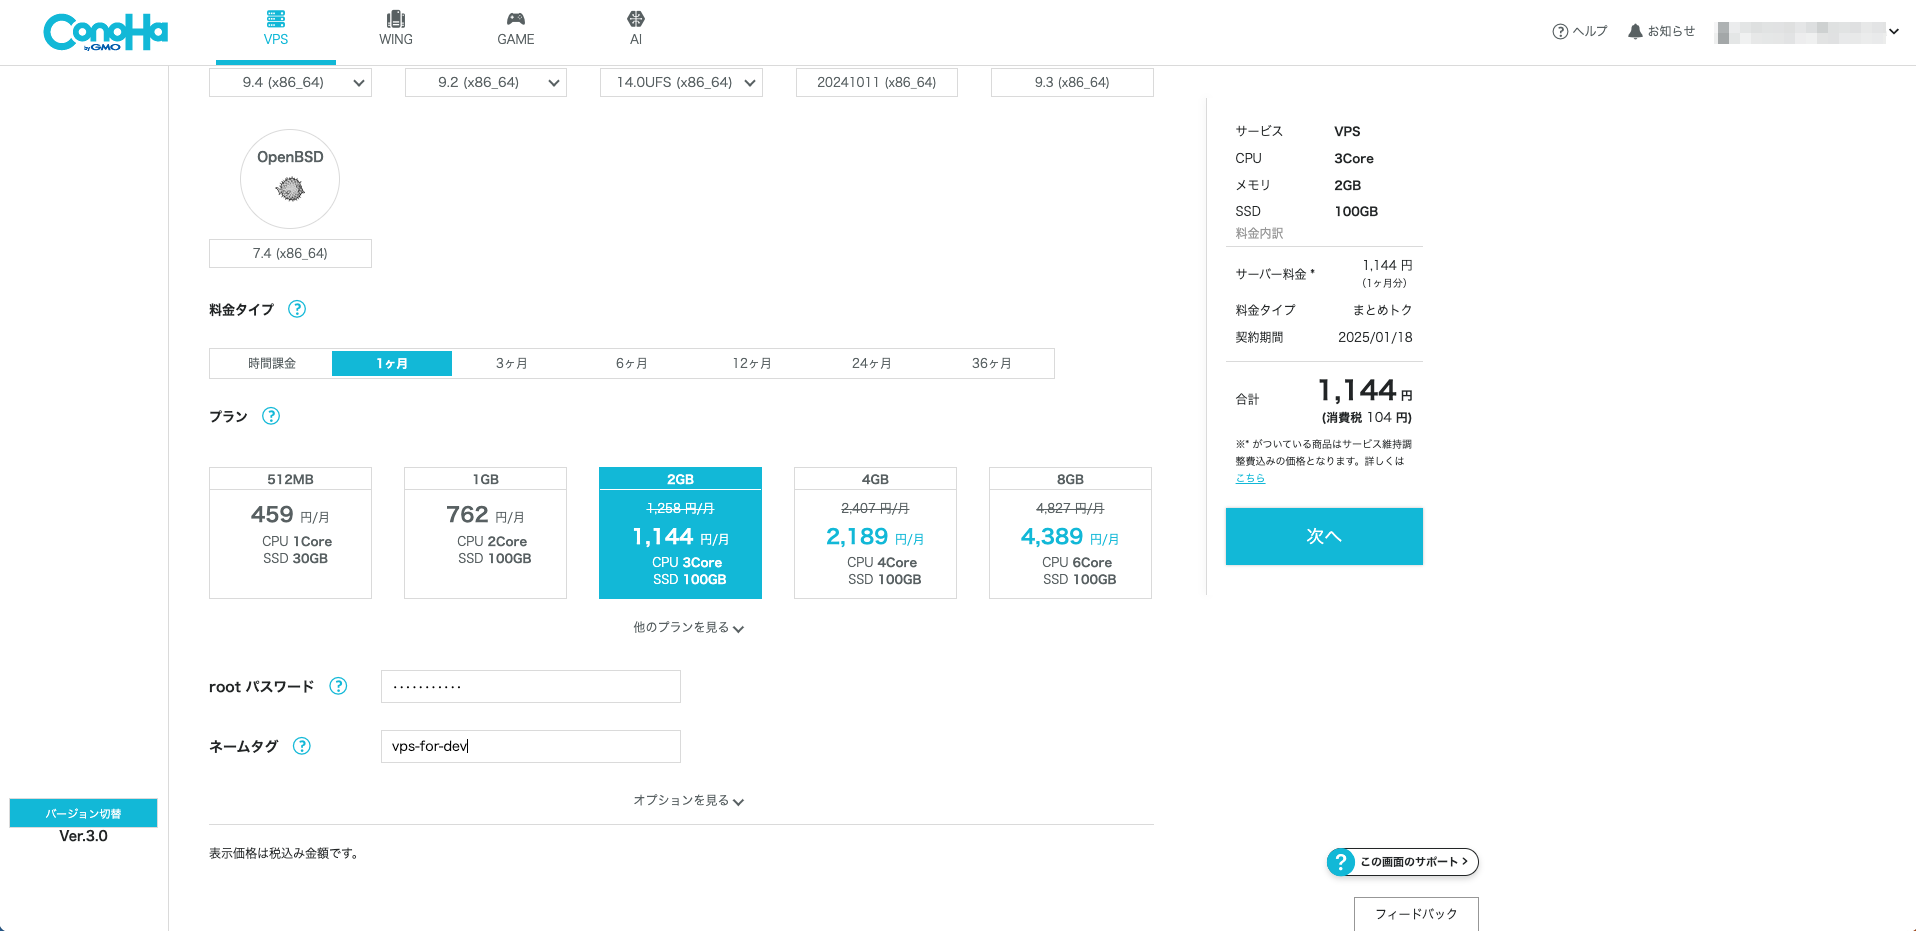This screenshot has width=1916, height=931.
Task: Expand オプションを見る options section
Action: tap(687, 800)
